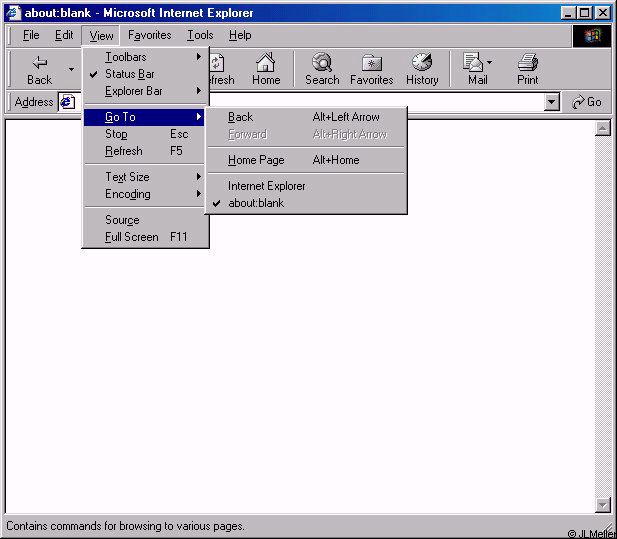617x539 pixels.
Task: Click the Search globe icon
Action: 322,63
